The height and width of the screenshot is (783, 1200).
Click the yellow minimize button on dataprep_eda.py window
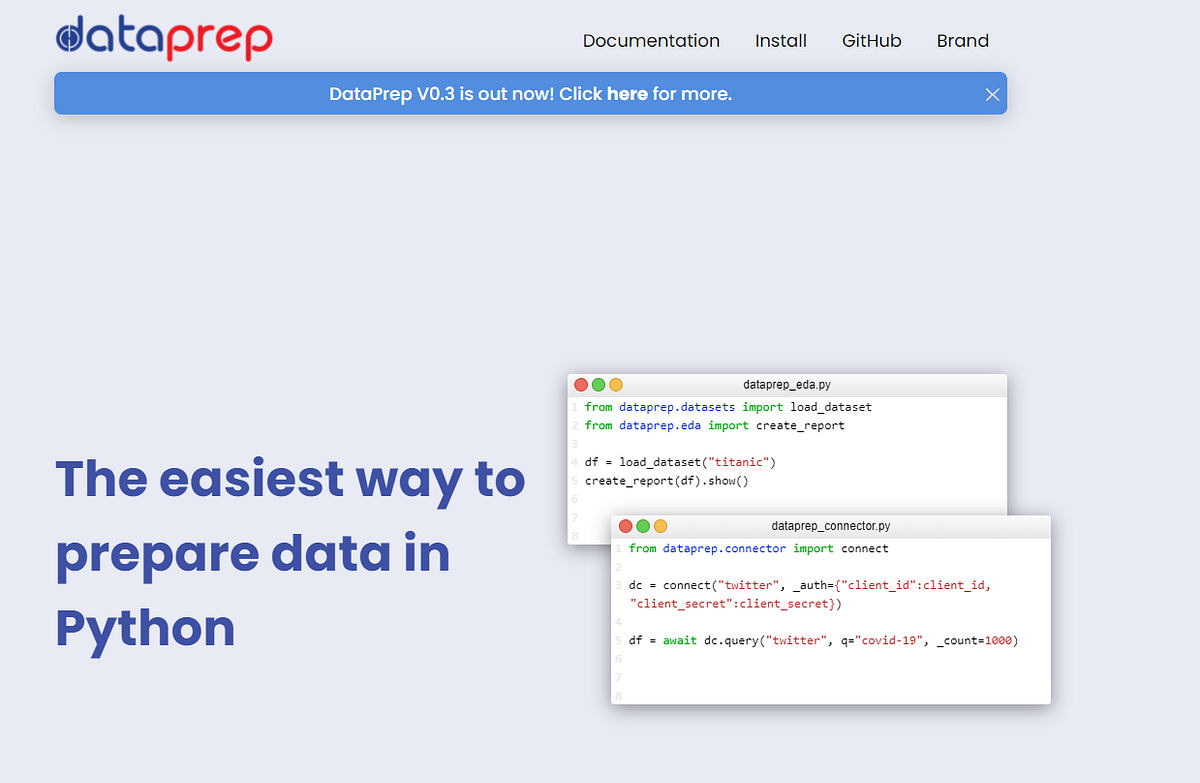pyautogui.click(x=616, y=384)
